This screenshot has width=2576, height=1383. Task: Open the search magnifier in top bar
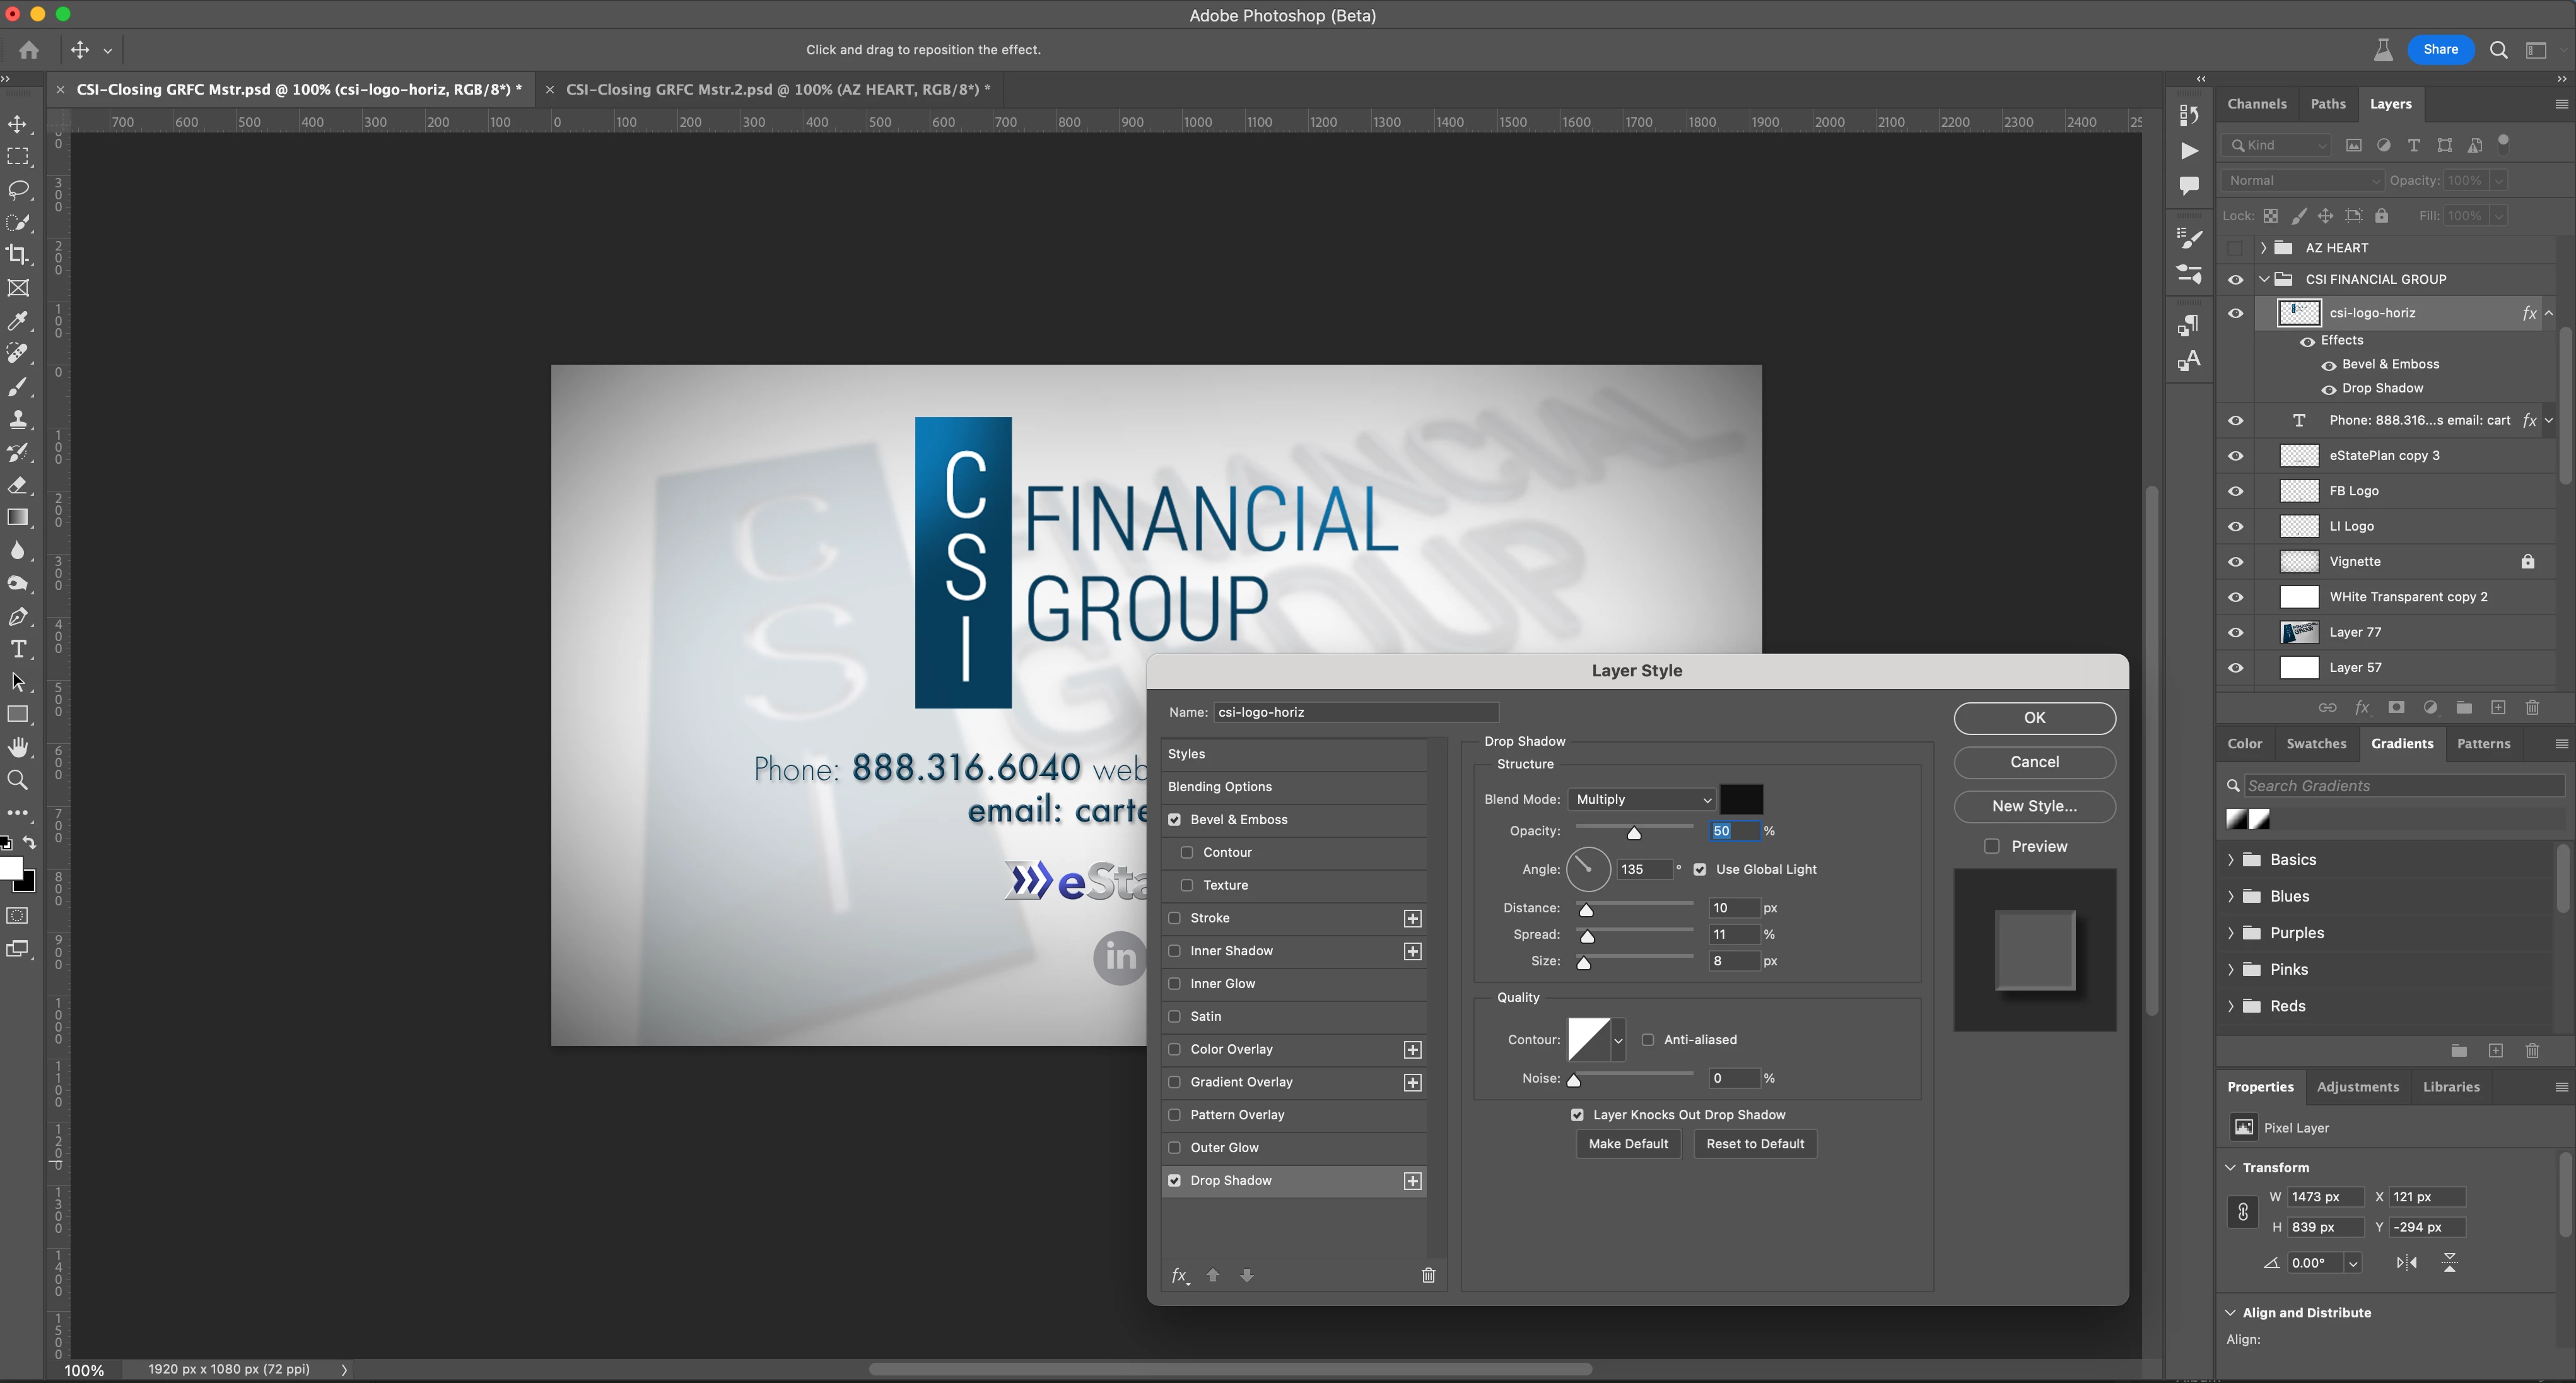(2498, 50)
